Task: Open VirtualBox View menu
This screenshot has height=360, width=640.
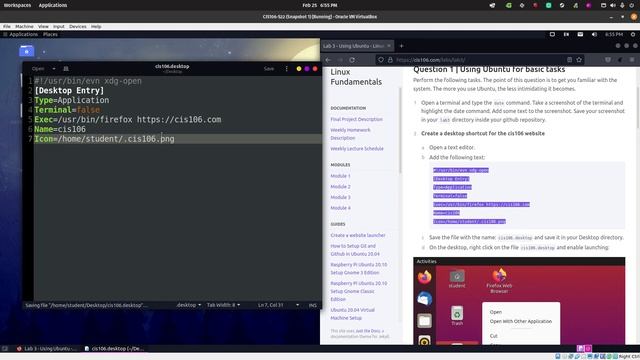Action: click(43, 26)
